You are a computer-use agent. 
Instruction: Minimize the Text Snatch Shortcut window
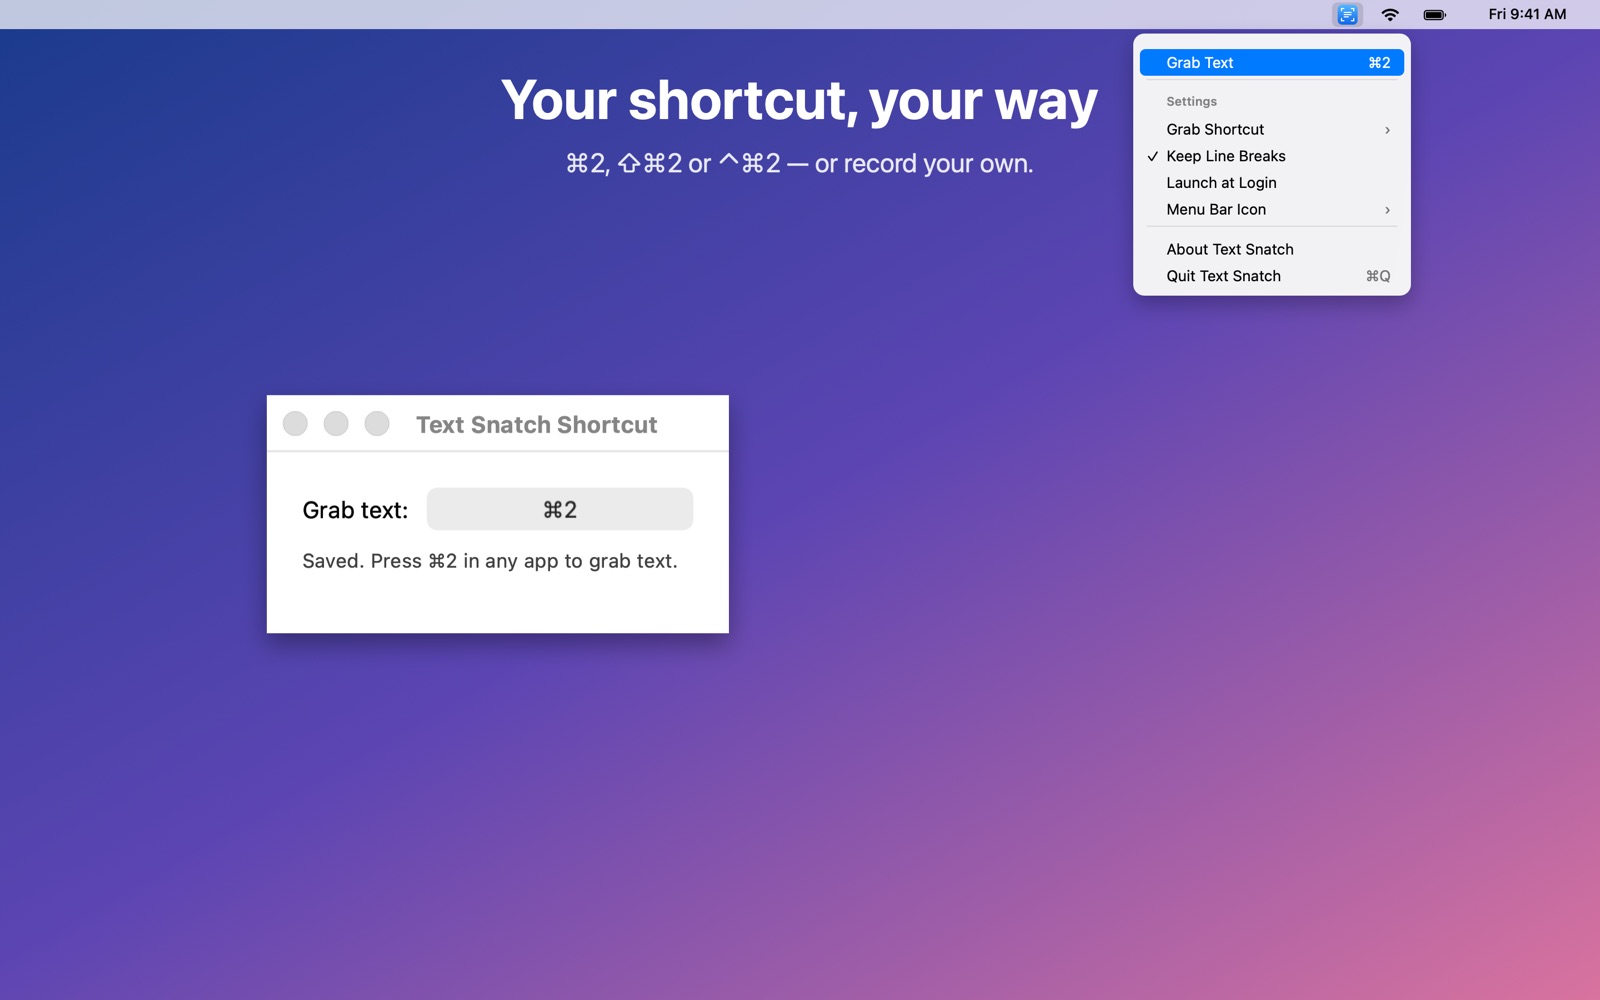(336, 424)
